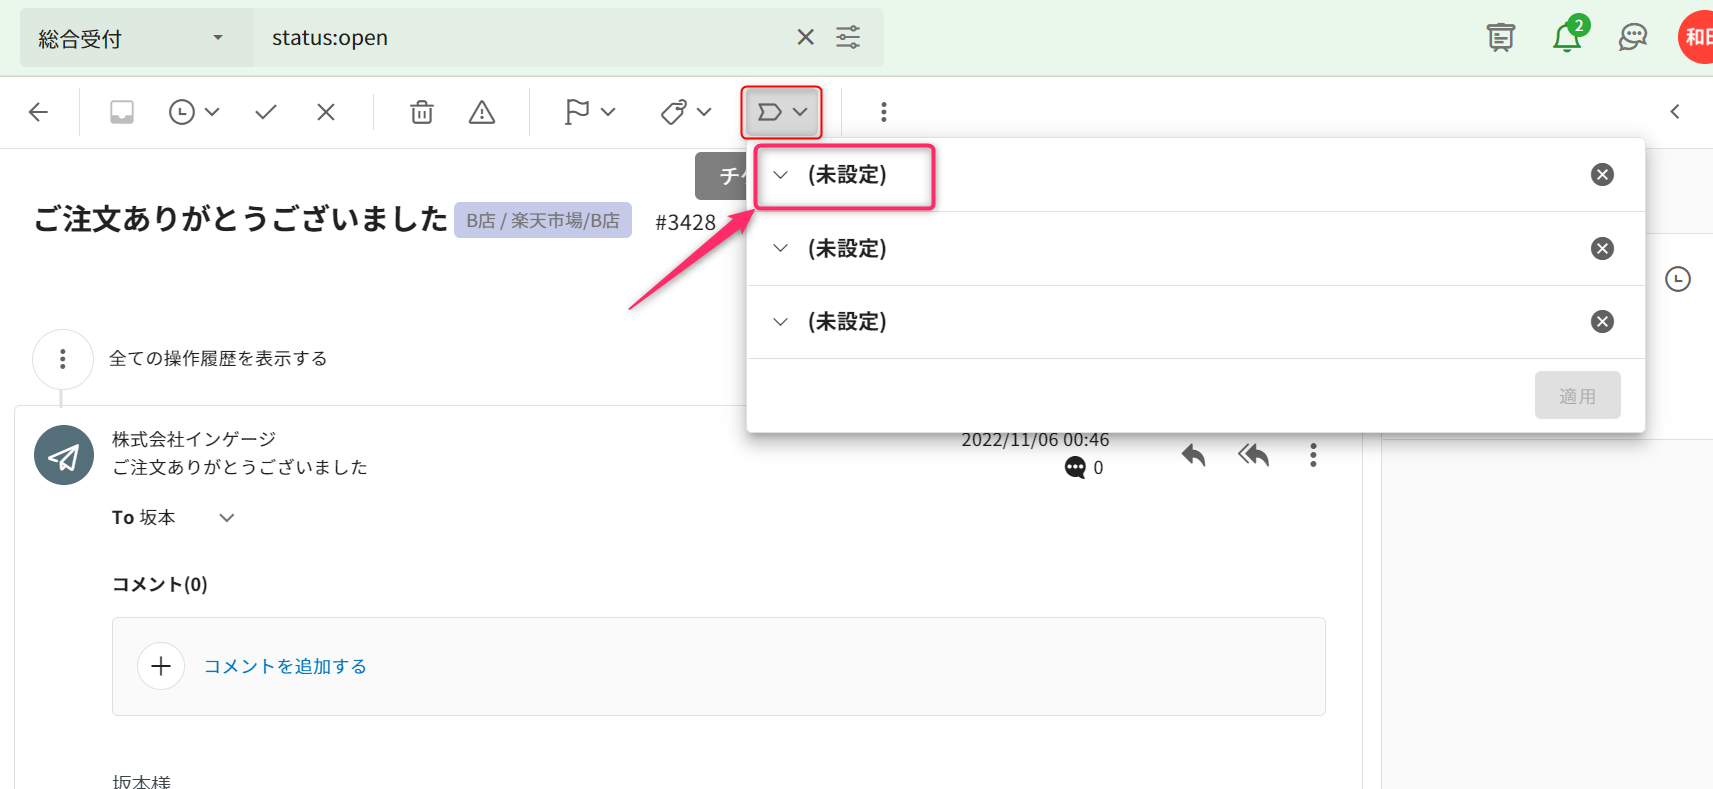Click the back arrow in the toolbar
The image size is (1713, 789).
point(39,112)
